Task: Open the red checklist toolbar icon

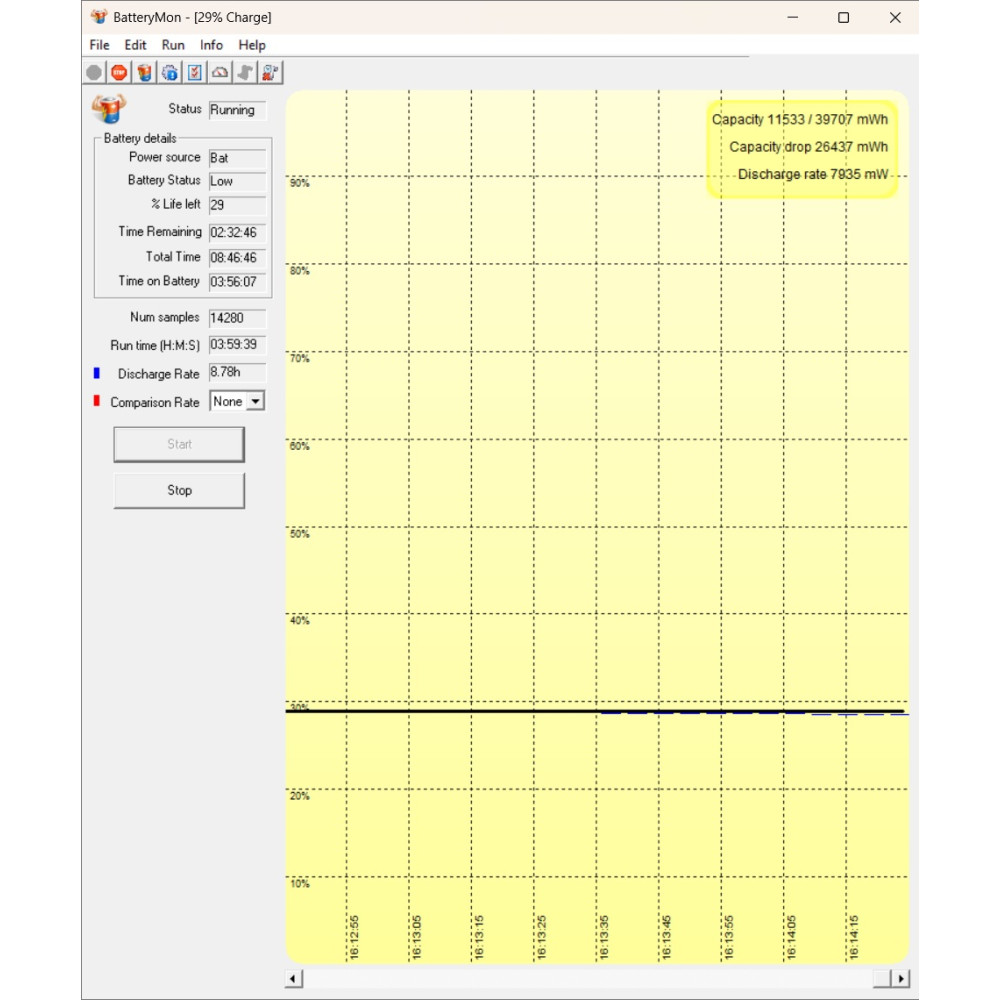Action: coord(195,72)
